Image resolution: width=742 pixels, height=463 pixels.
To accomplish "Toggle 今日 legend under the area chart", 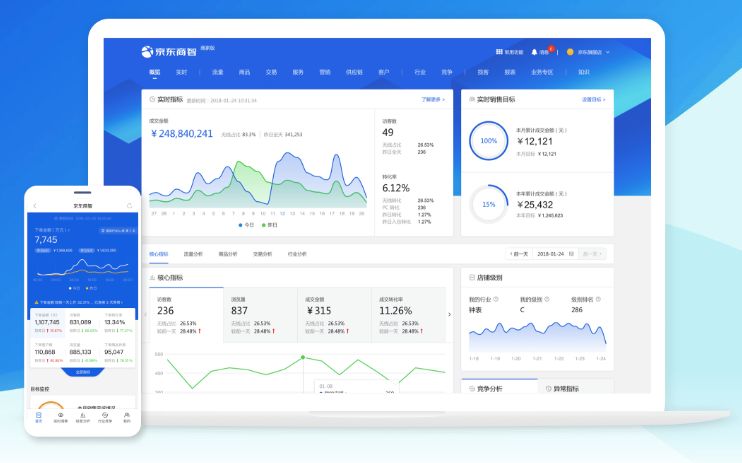I will pos(246,225).
